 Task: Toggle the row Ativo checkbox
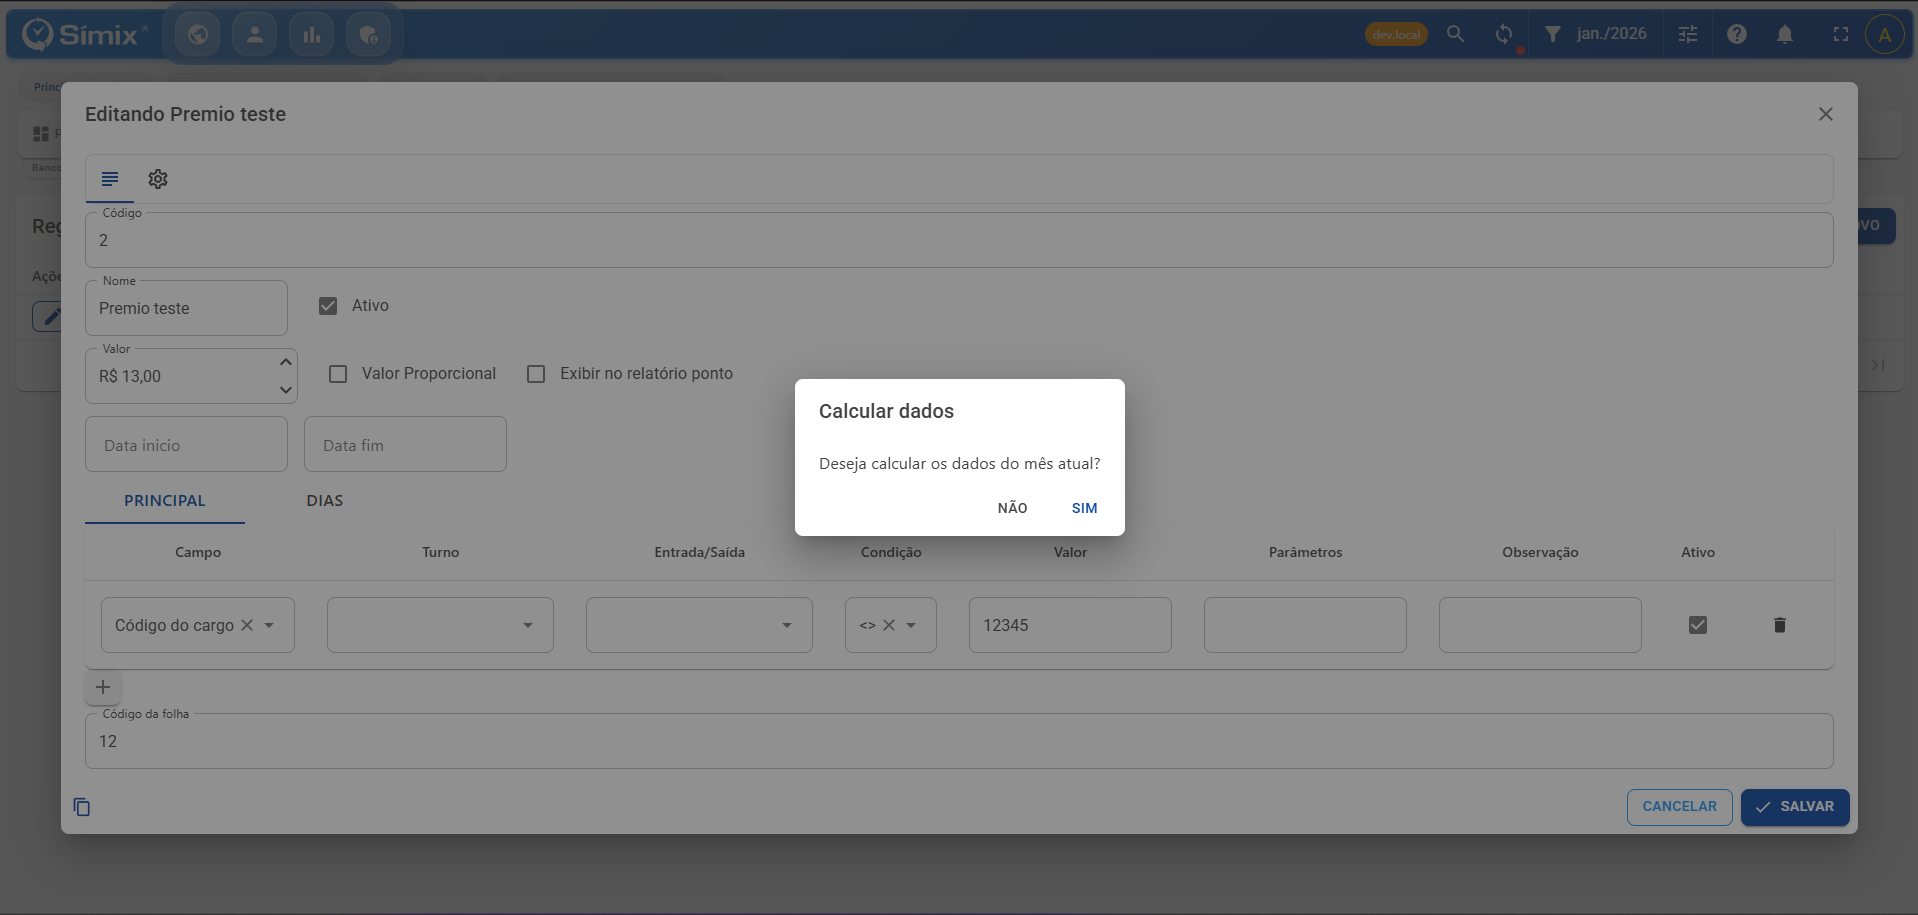point(1698,625)
